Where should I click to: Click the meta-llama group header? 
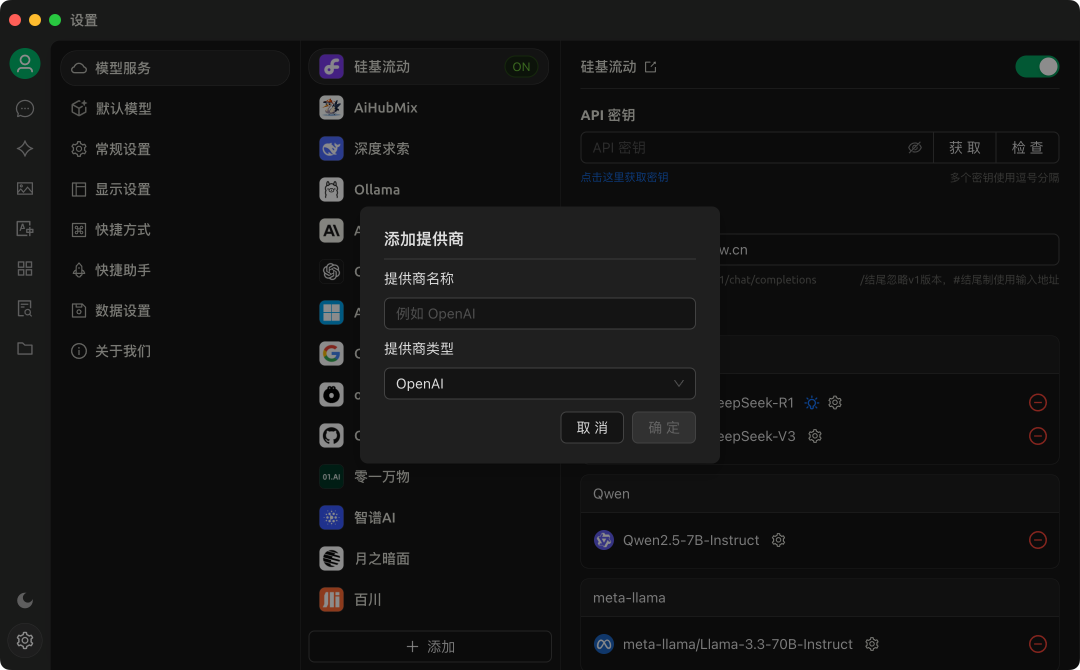(x=820, y=598)
